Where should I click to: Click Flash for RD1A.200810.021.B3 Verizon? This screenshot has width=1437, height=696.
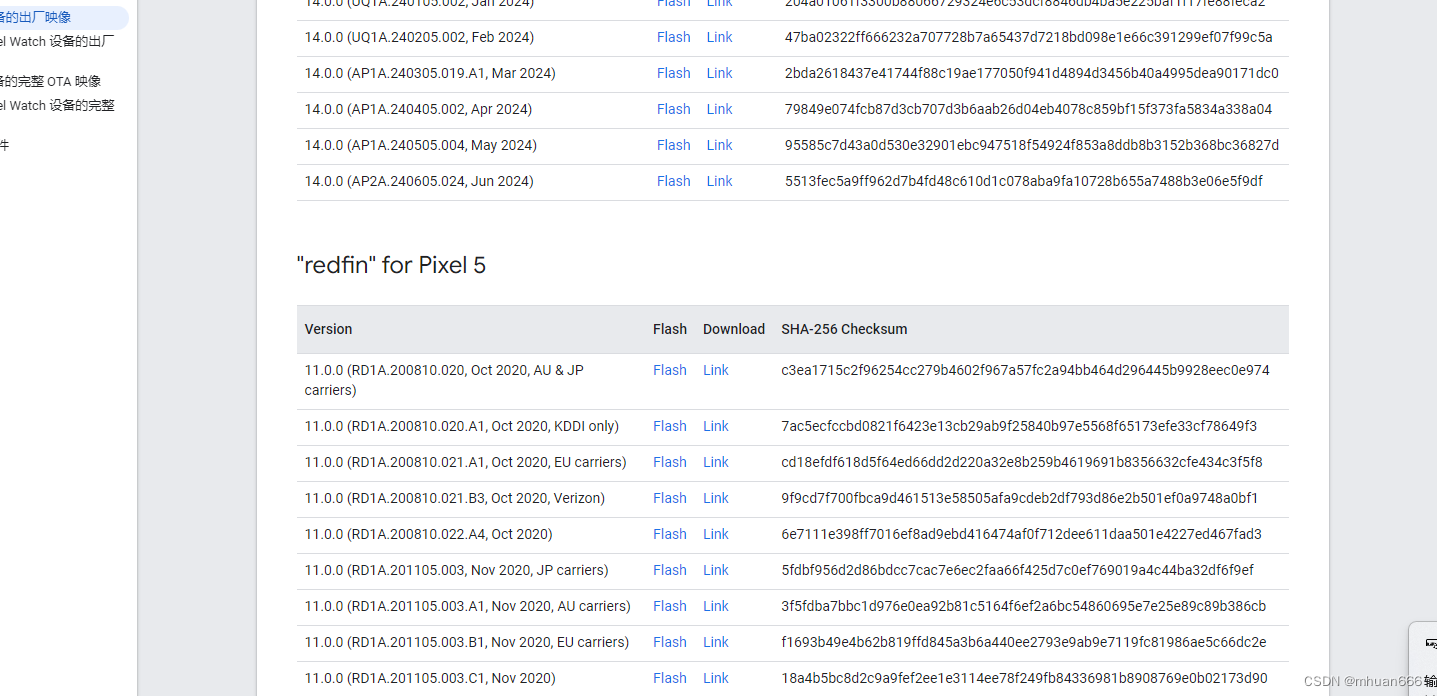click(669, 498)
